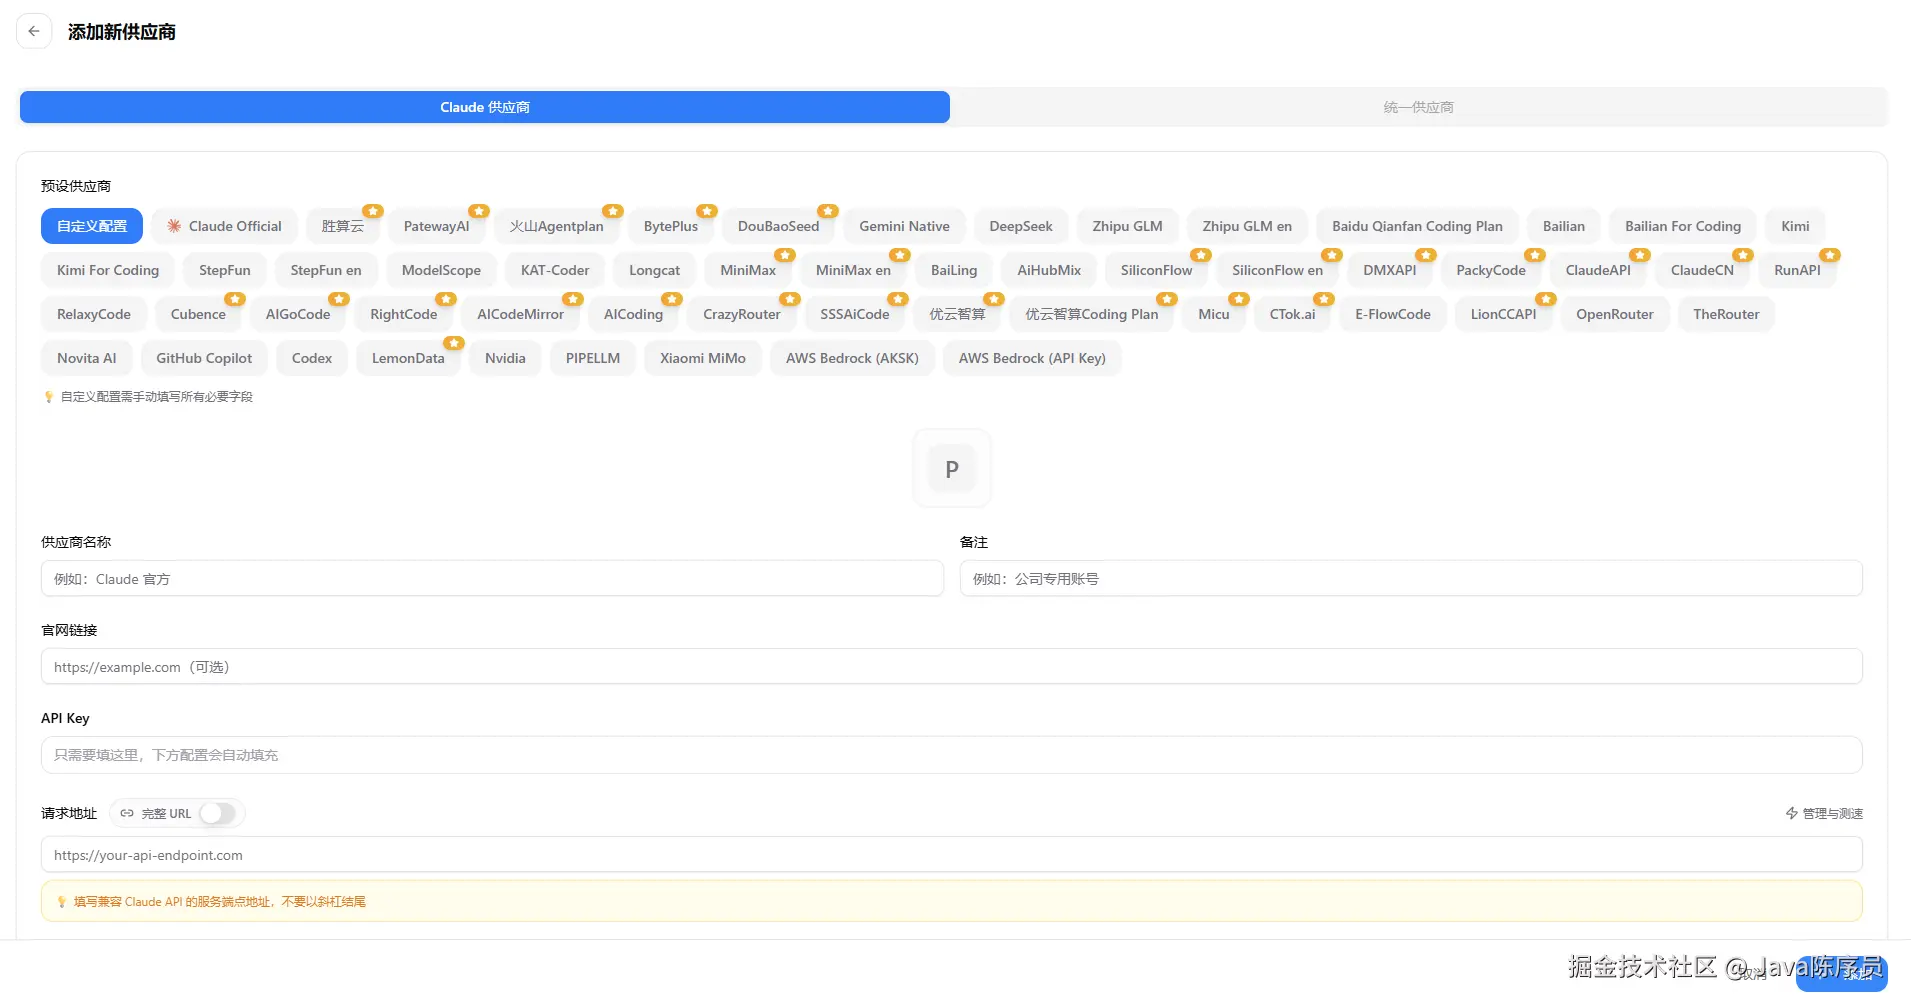The width and height of the screenshot is (1911, 1007).
Task: Select the Nvidia preset
Action: click(x=505, y=358)
